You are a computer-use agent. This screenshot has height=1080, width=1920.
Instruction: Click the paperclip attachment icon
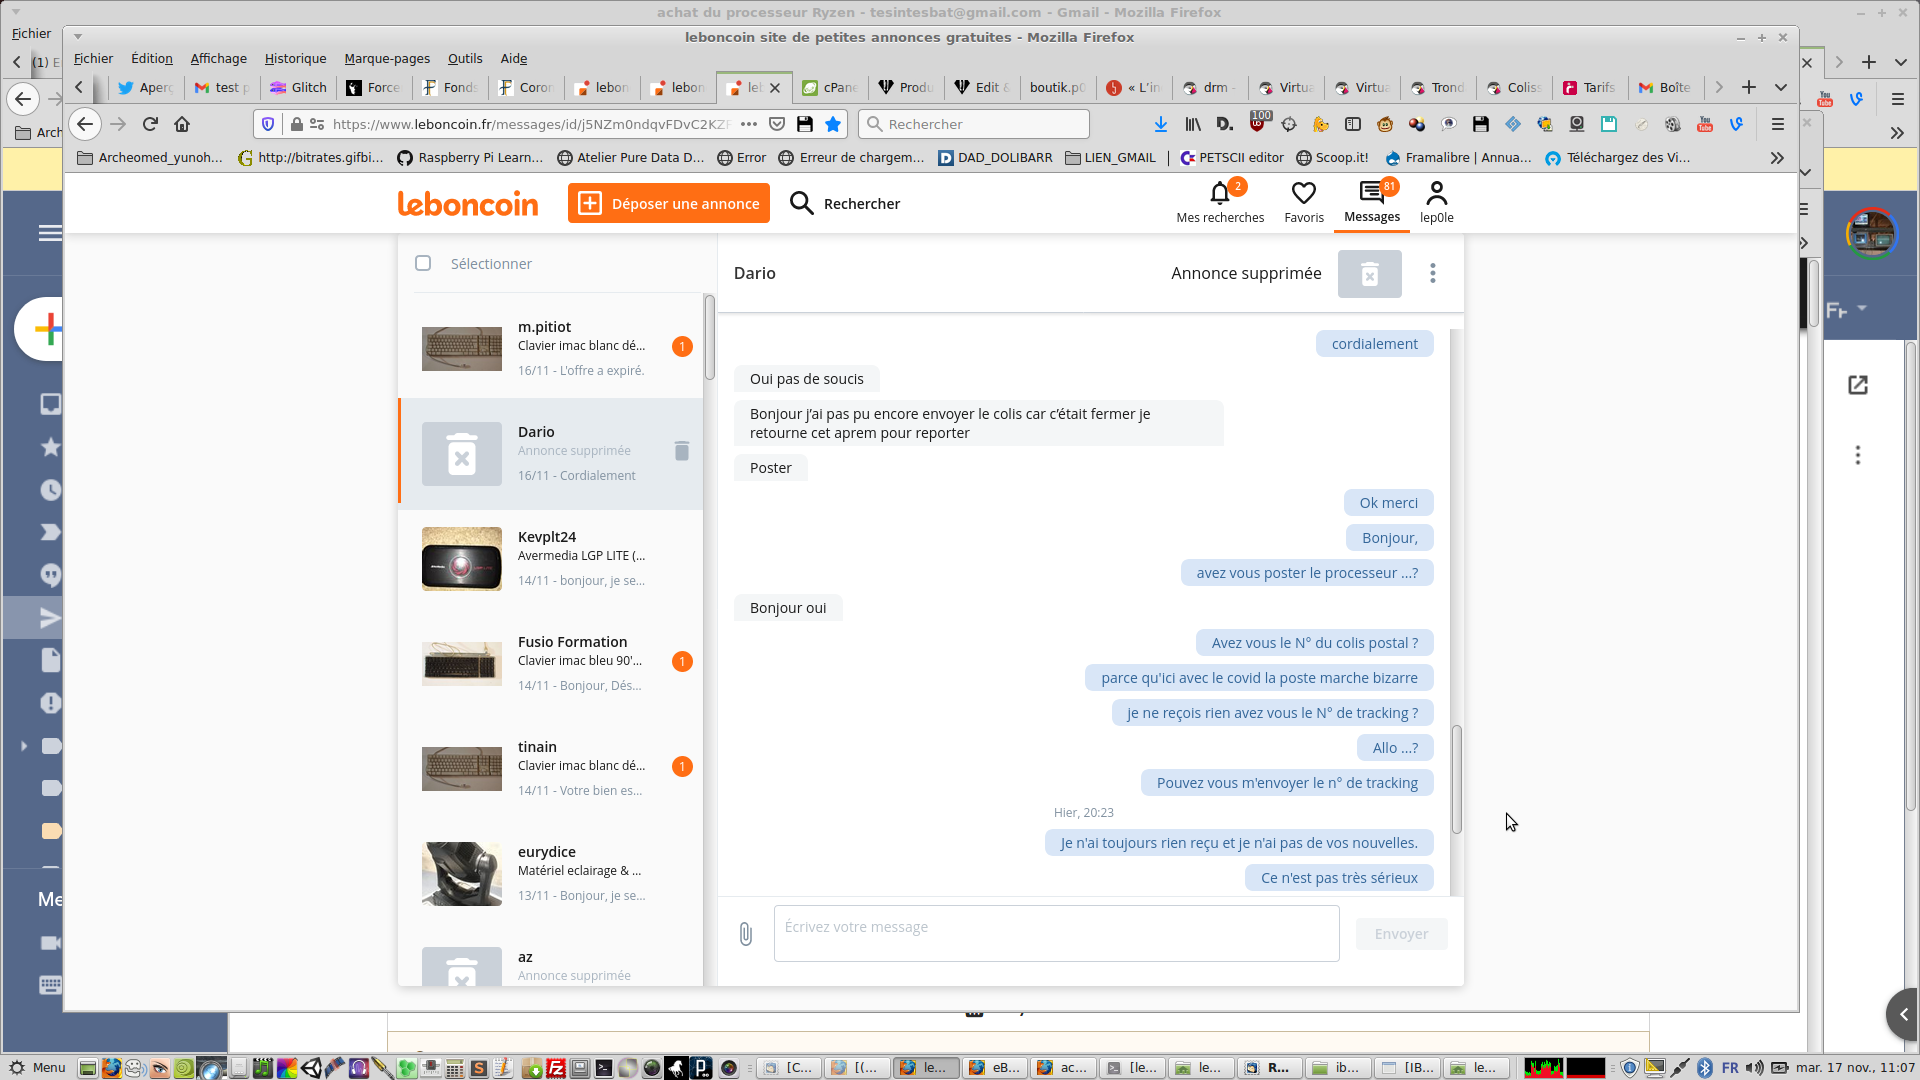(745, 934)
